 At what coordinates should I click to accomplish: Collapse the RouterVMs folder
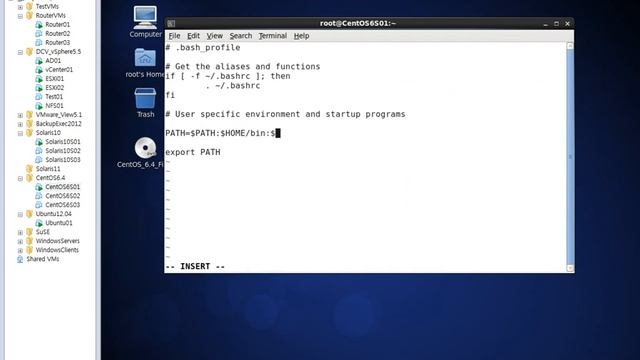(20, 16)
